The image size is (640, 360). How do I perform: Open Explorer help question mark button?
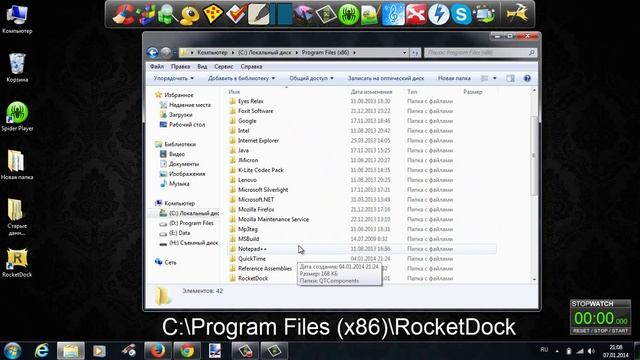tap(527, 78)
